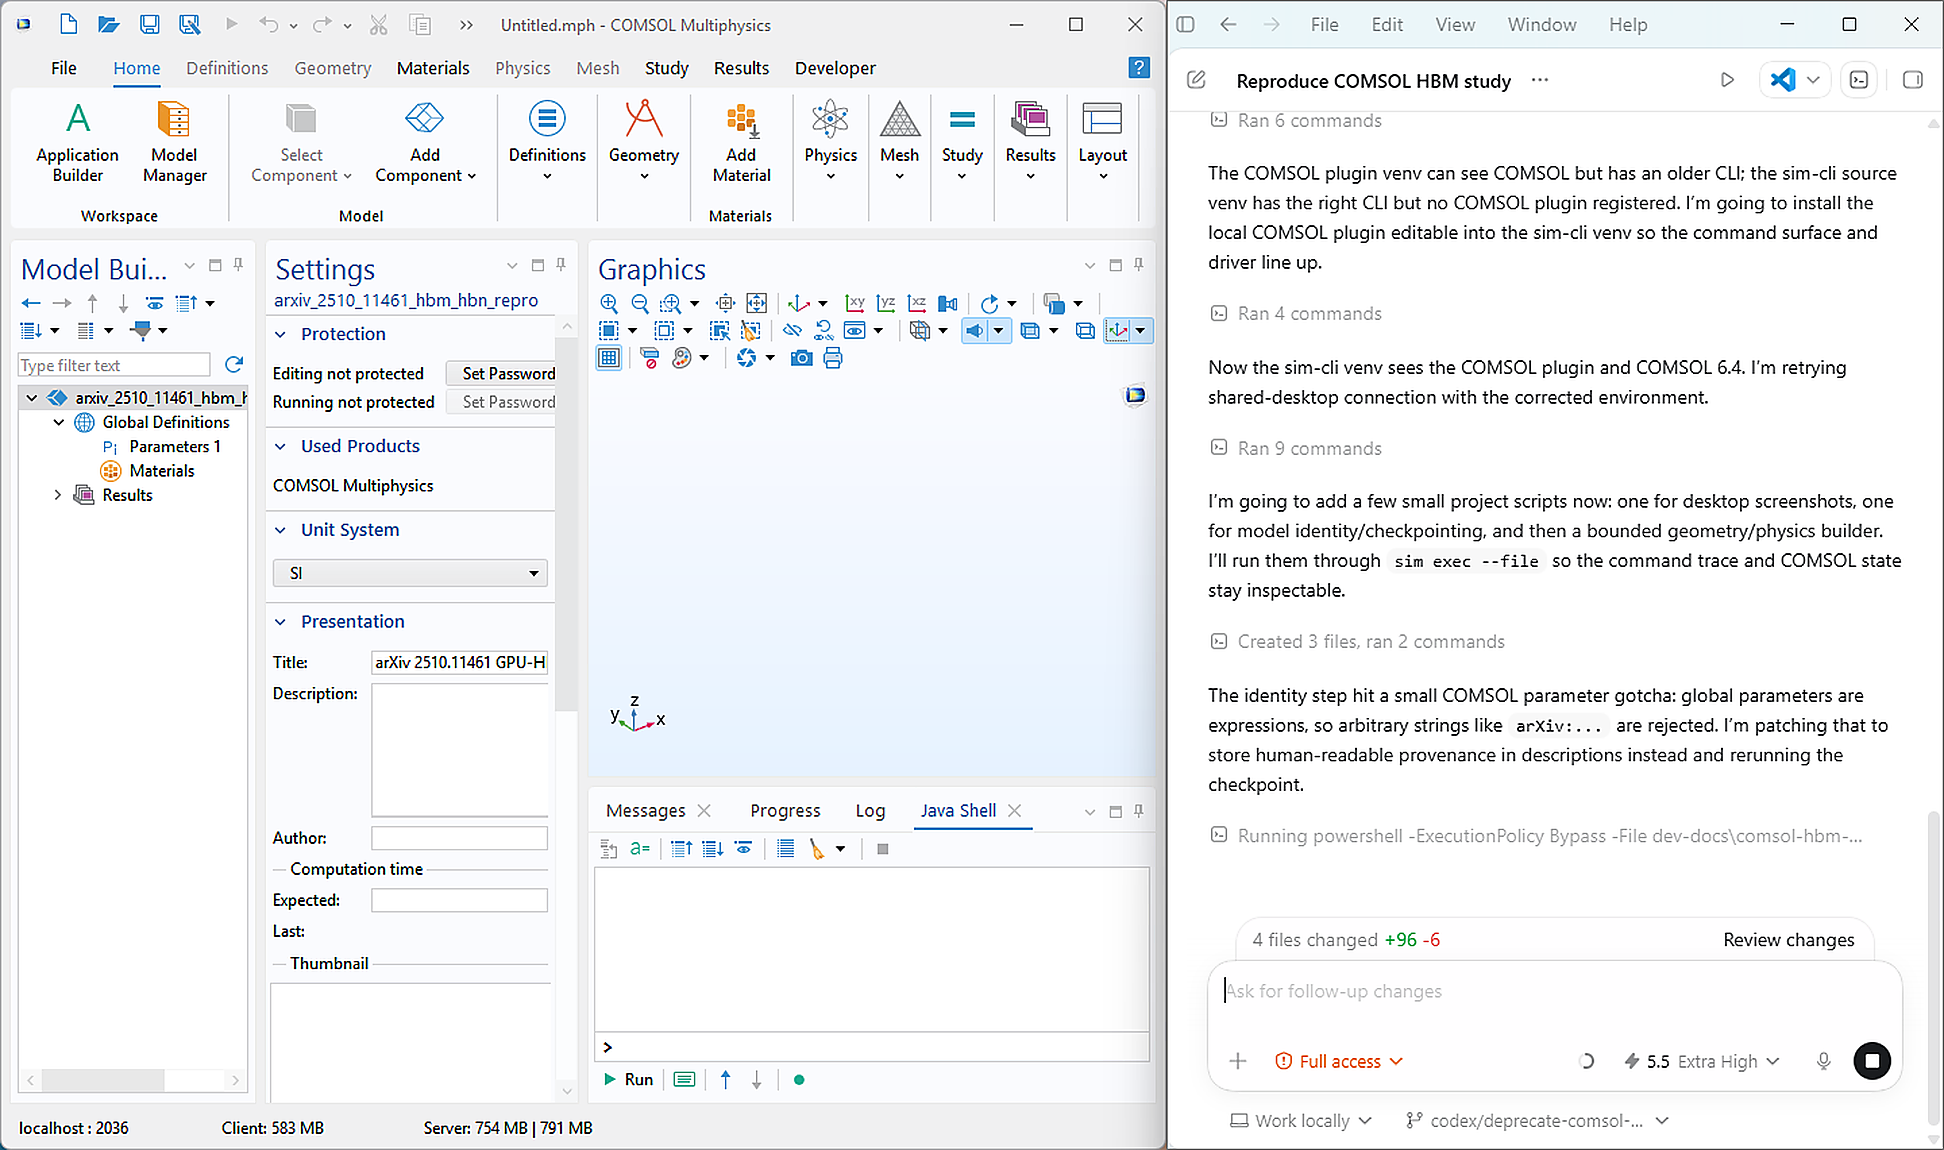Switch to the Progress tab
Image resolution: width=1944 pixels, height=1150 pixels.
pos(785,811)
